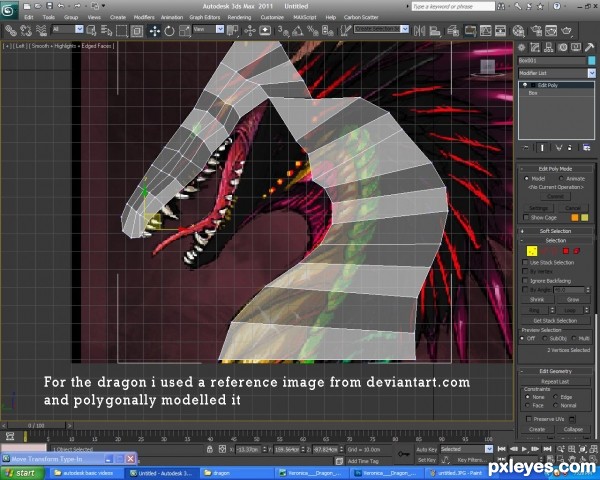
Task: Click the Select and Link icon
Action: 10,31
